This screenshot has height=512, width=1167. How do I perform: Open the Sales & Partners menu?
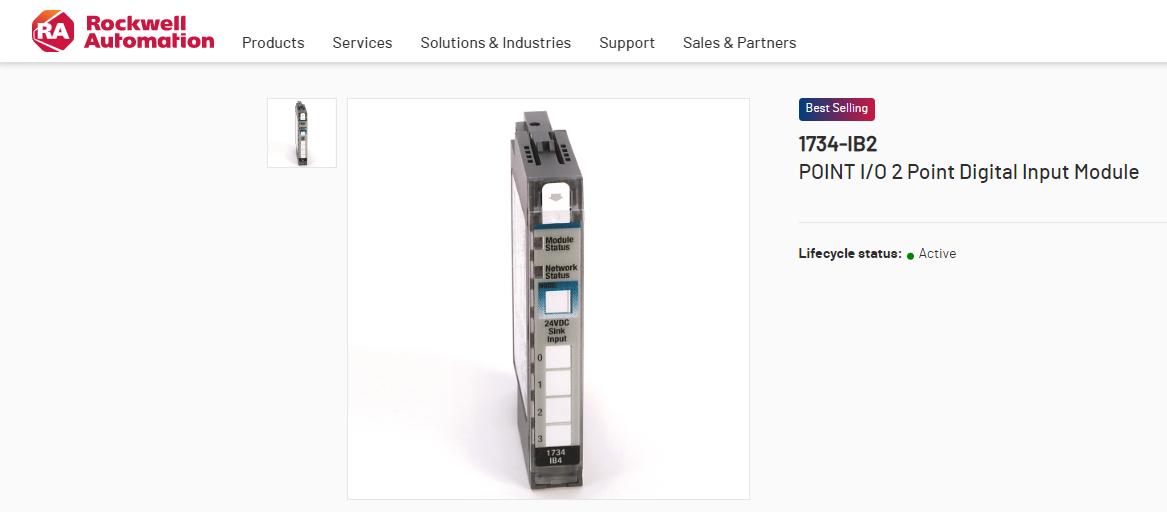[x=740, y=43]
